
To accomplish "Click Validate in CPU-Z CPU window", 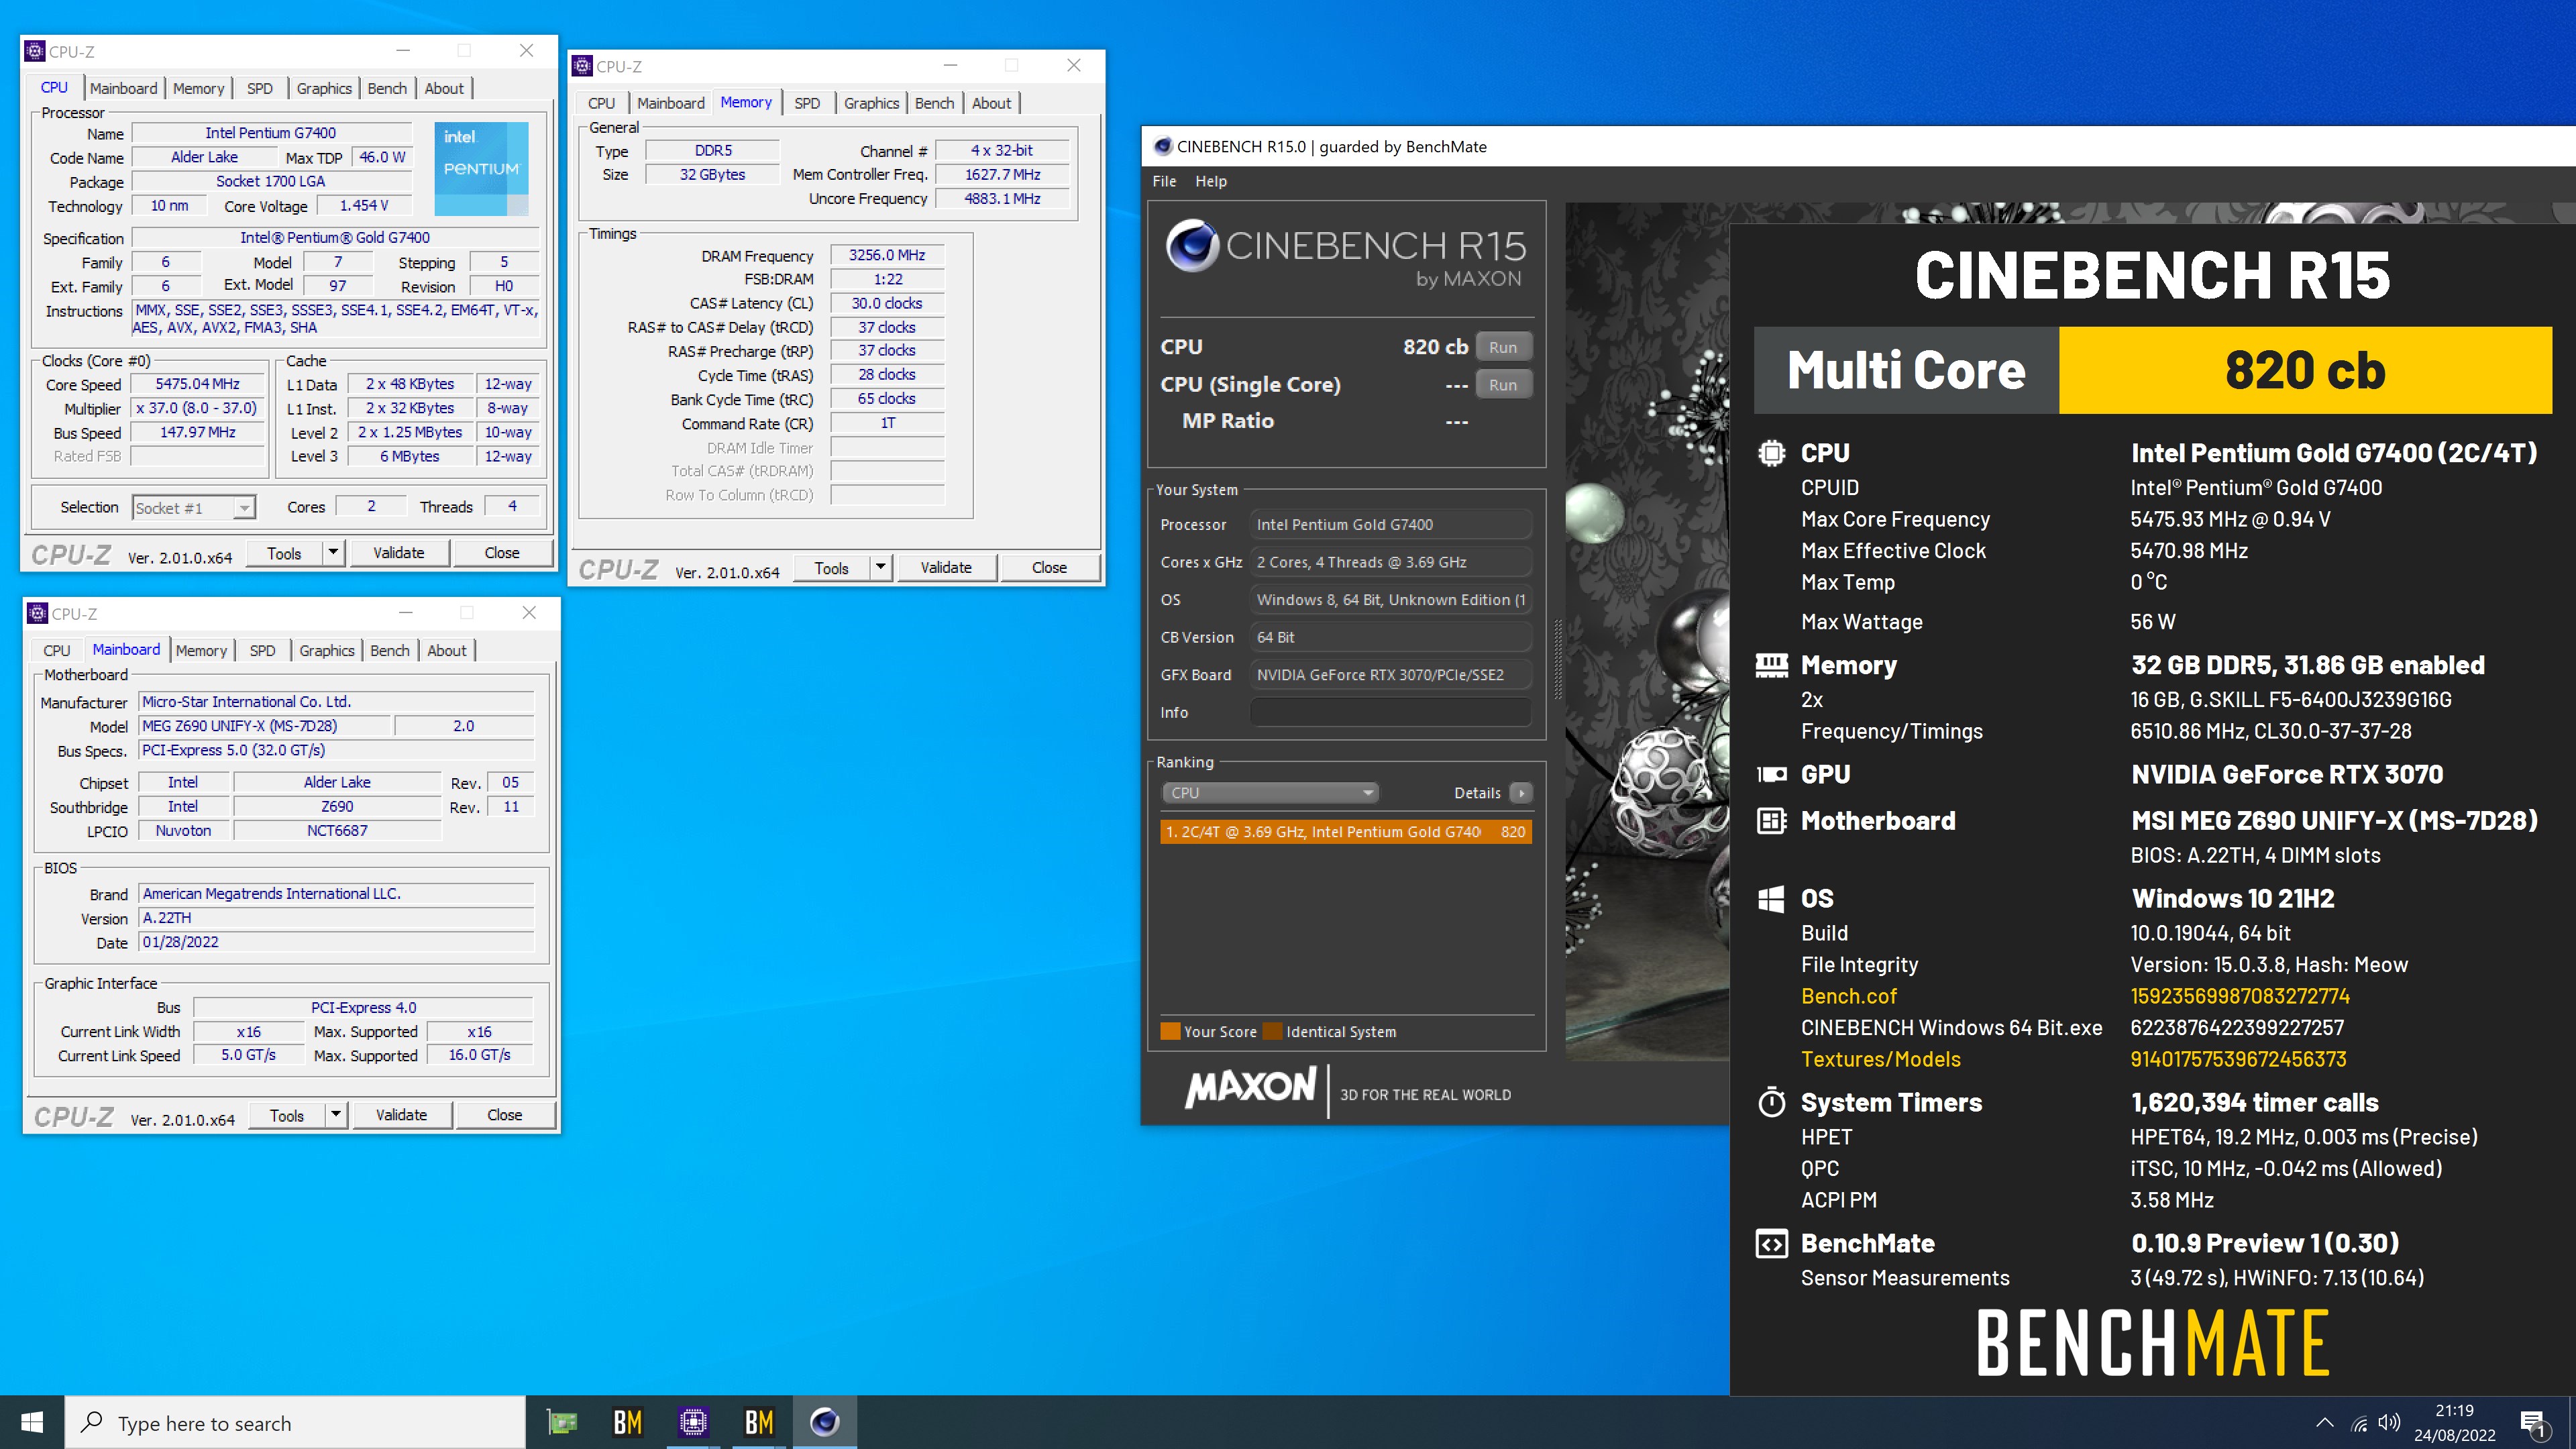I will pos(398,552).
